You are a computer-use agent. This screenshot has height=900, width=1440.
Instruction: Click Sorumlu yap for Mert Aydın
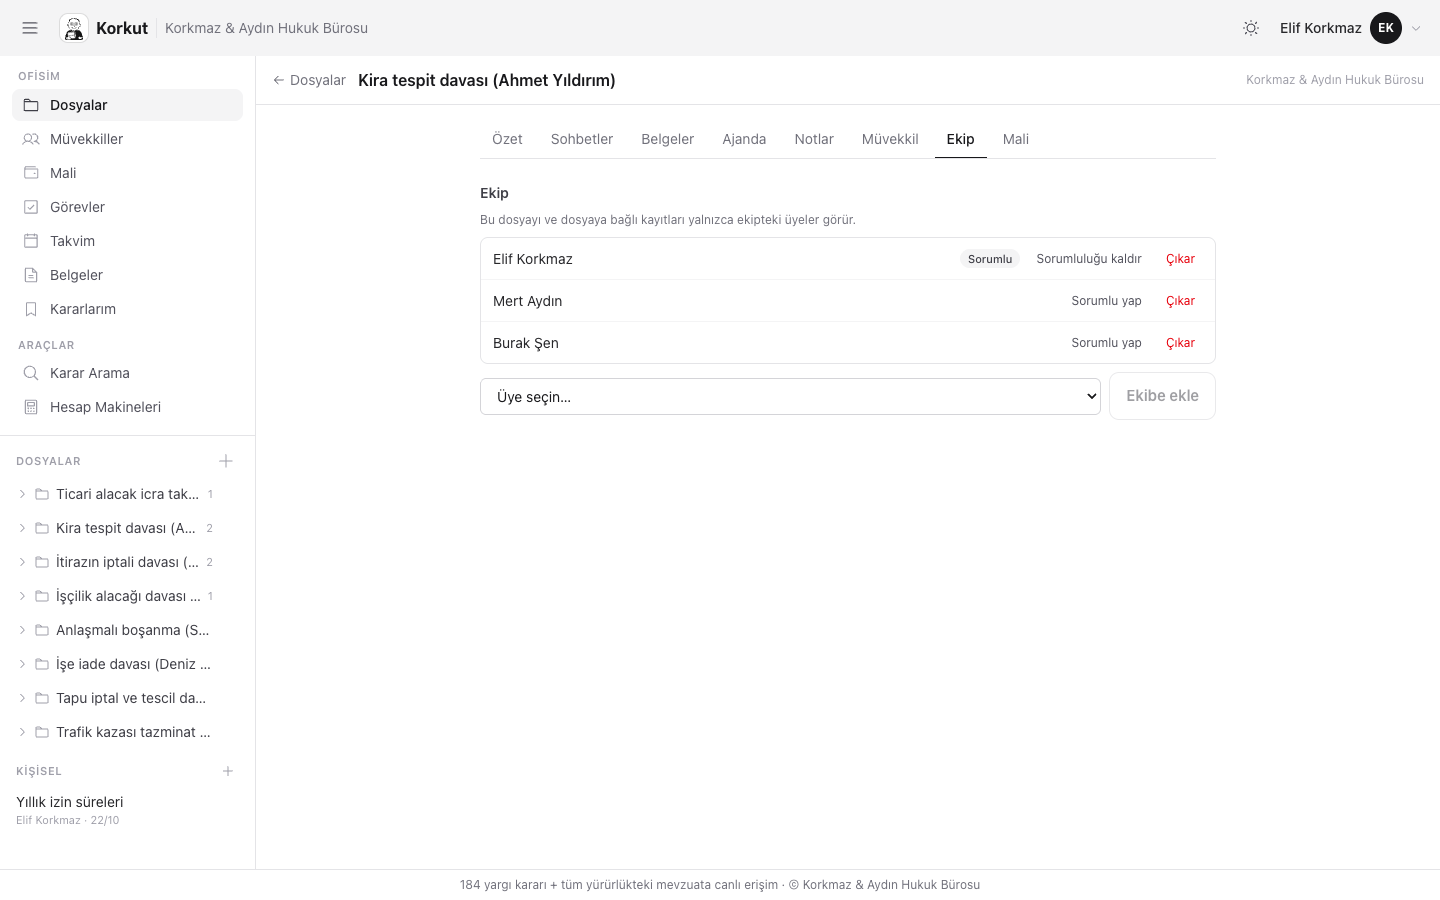(x=1106, y=301)
